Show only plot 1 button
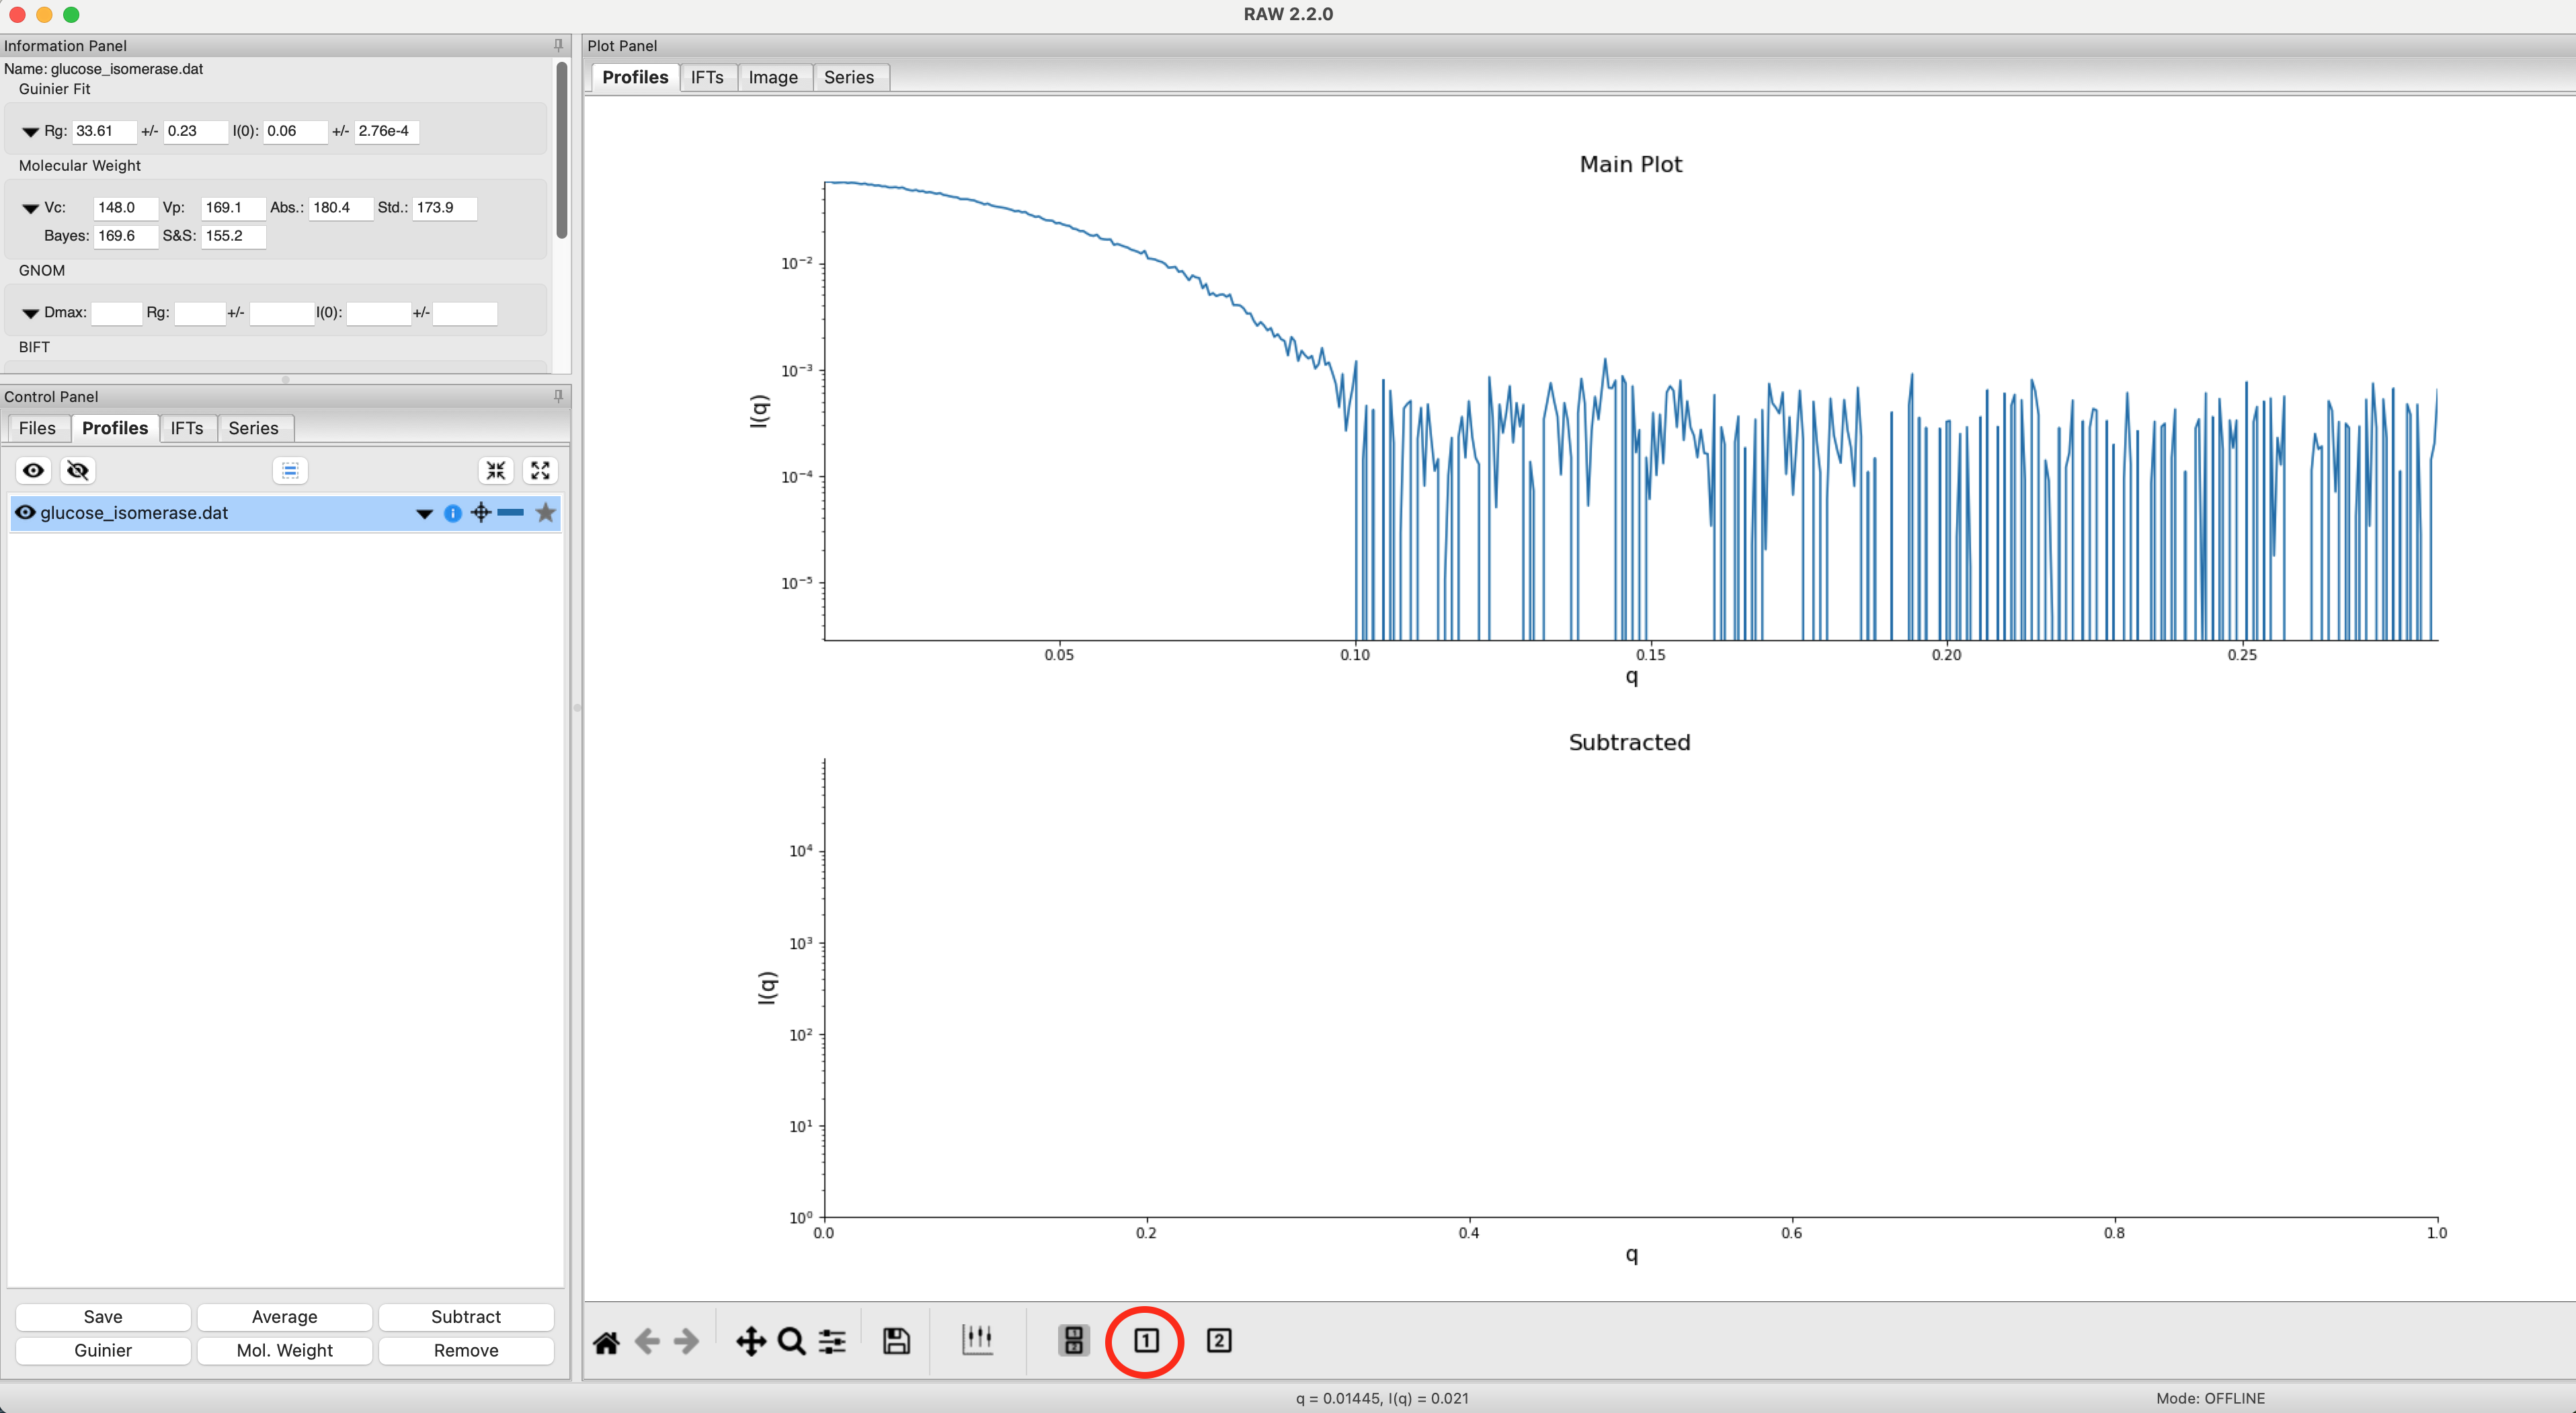2576x1413 pixels. pyautogui.click(x=1146, y=1340)
